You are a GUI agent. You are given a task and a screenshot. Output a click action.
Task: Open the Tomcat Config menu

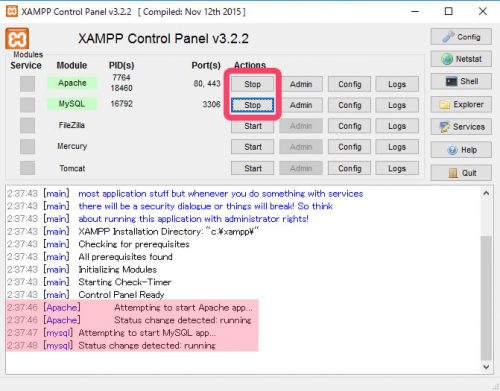point(349,168)
